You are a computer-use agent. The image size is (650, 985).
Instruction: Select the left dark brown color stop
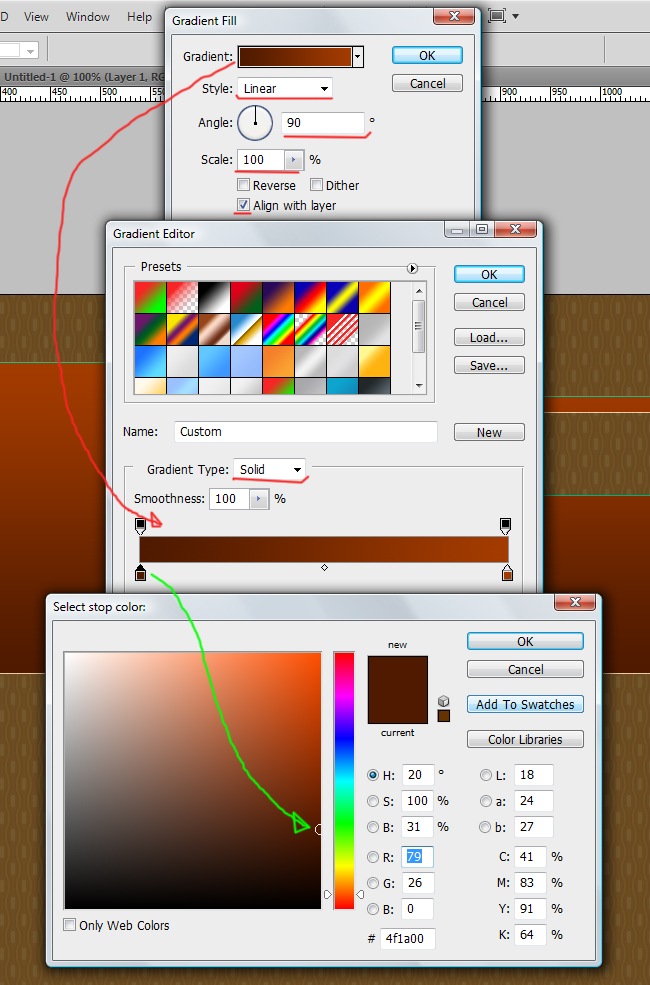pos(140,572)
